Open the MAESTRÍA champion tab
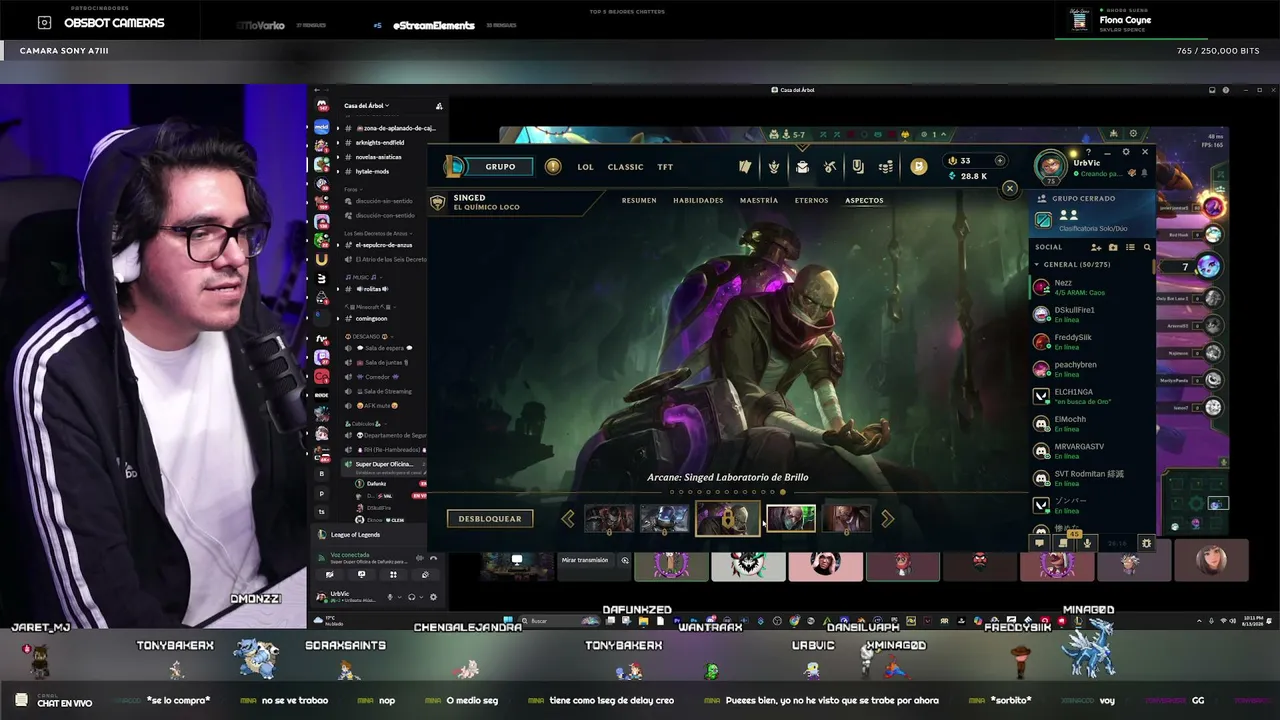The height and width of the screenshot is (720, 1280). (x=759, y=200)
